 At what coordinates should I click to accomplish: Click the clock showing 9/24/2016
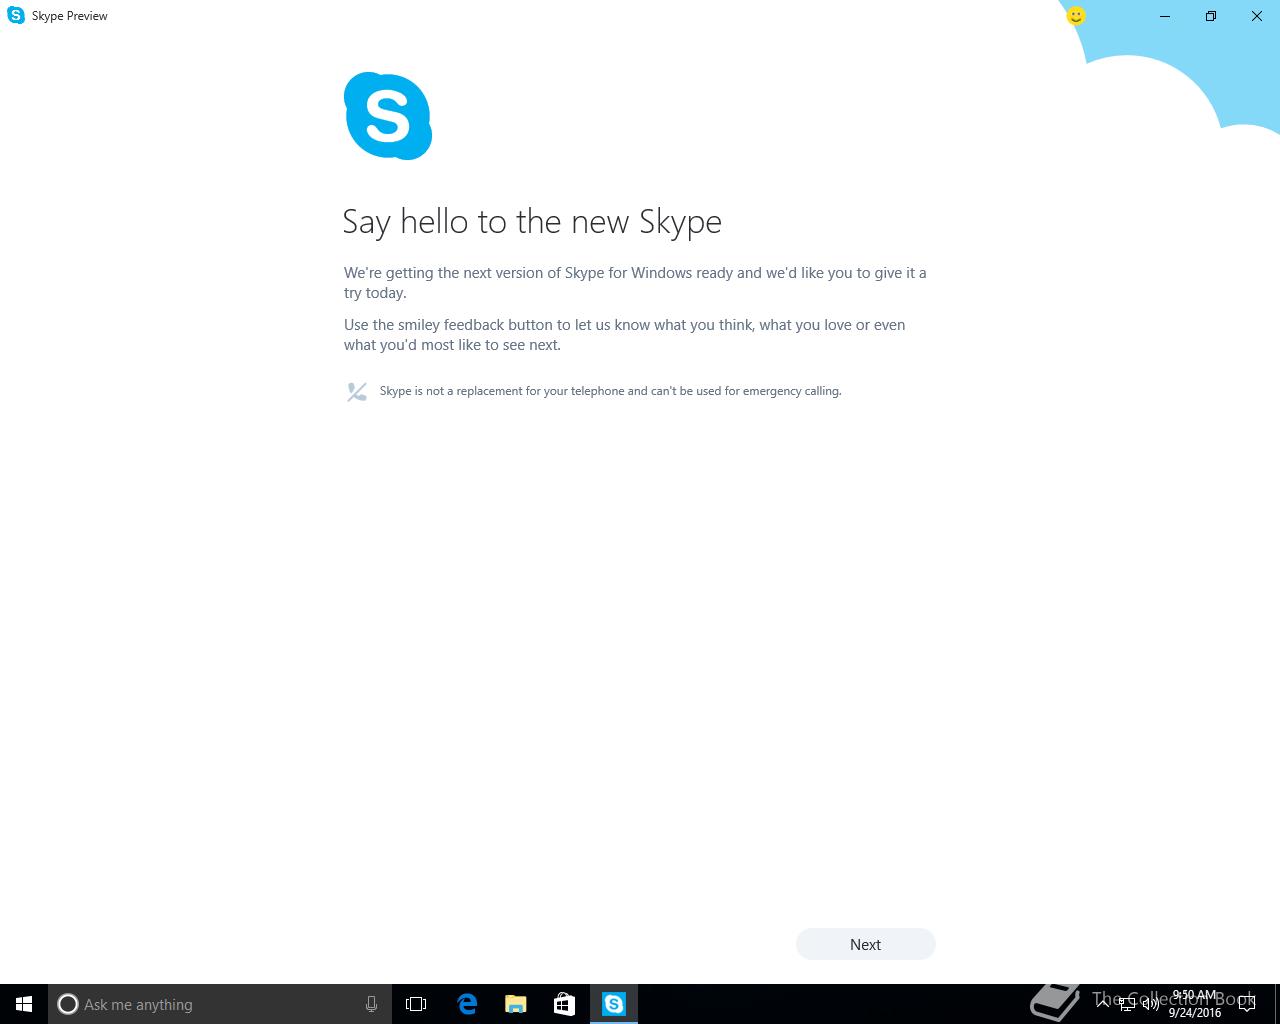[x=1195, y=1004]
